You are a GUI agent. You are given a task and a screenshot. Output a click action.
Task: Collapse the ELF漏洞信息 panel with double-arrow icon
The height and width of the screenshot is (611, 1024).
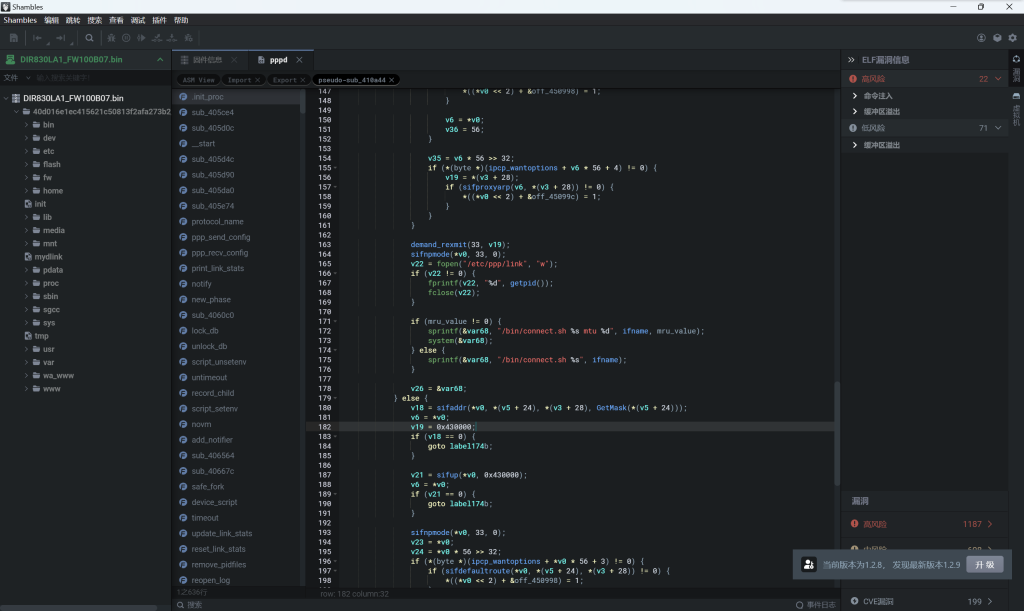point(851,60)
